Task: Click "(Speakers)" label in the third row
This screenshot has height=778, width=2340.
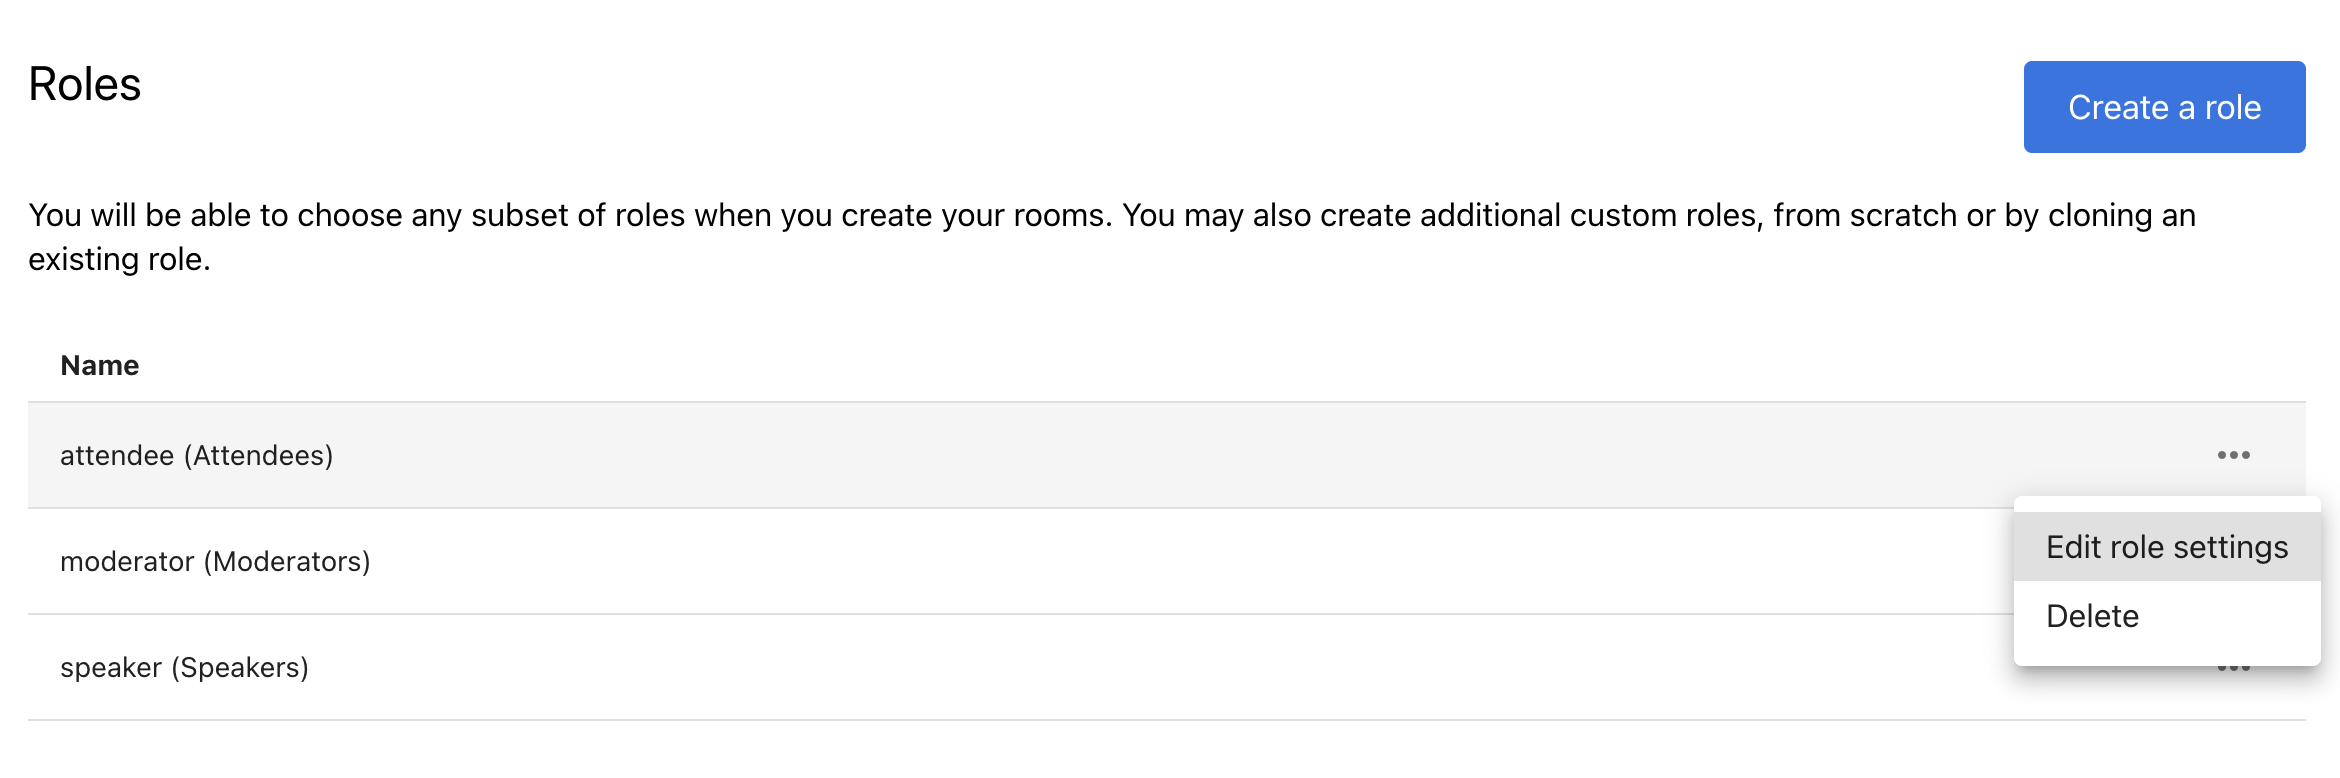Action: [240, 667]
